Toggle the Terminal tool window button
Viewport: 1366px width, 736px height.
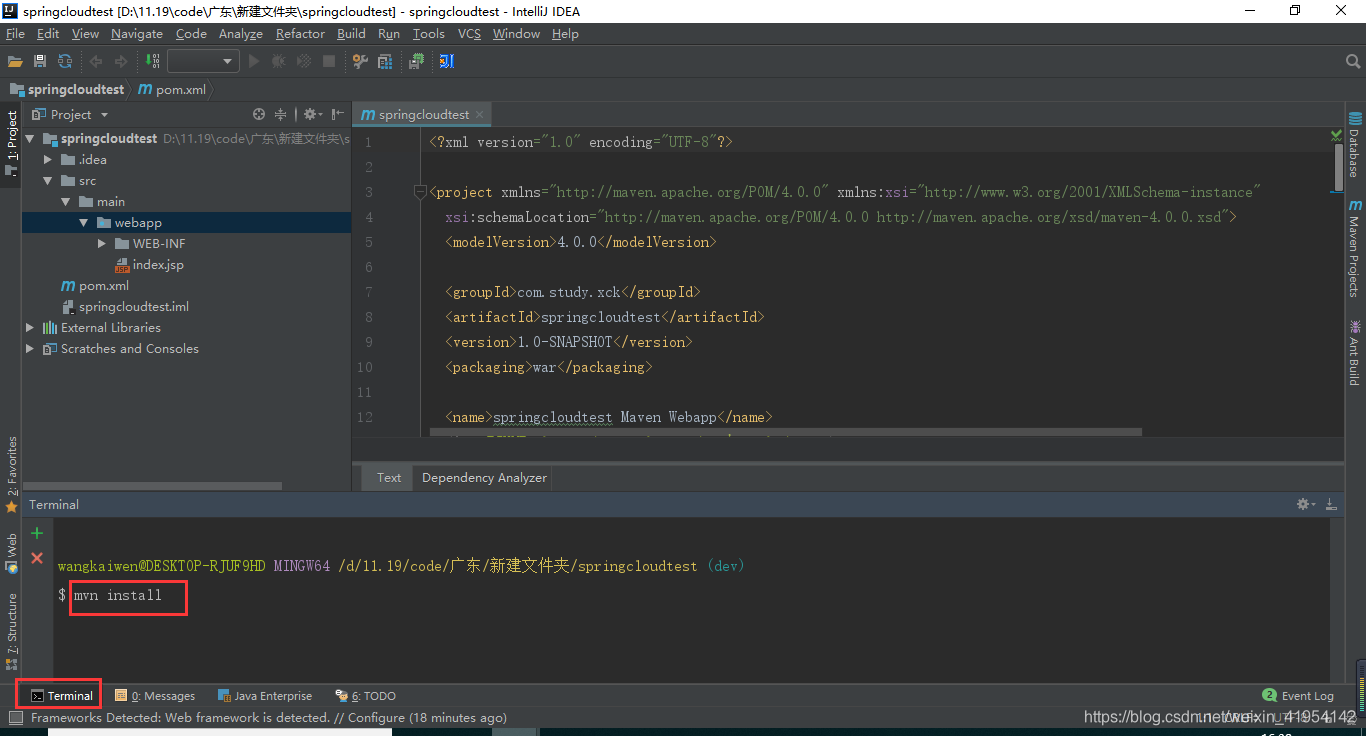point(61,696)
